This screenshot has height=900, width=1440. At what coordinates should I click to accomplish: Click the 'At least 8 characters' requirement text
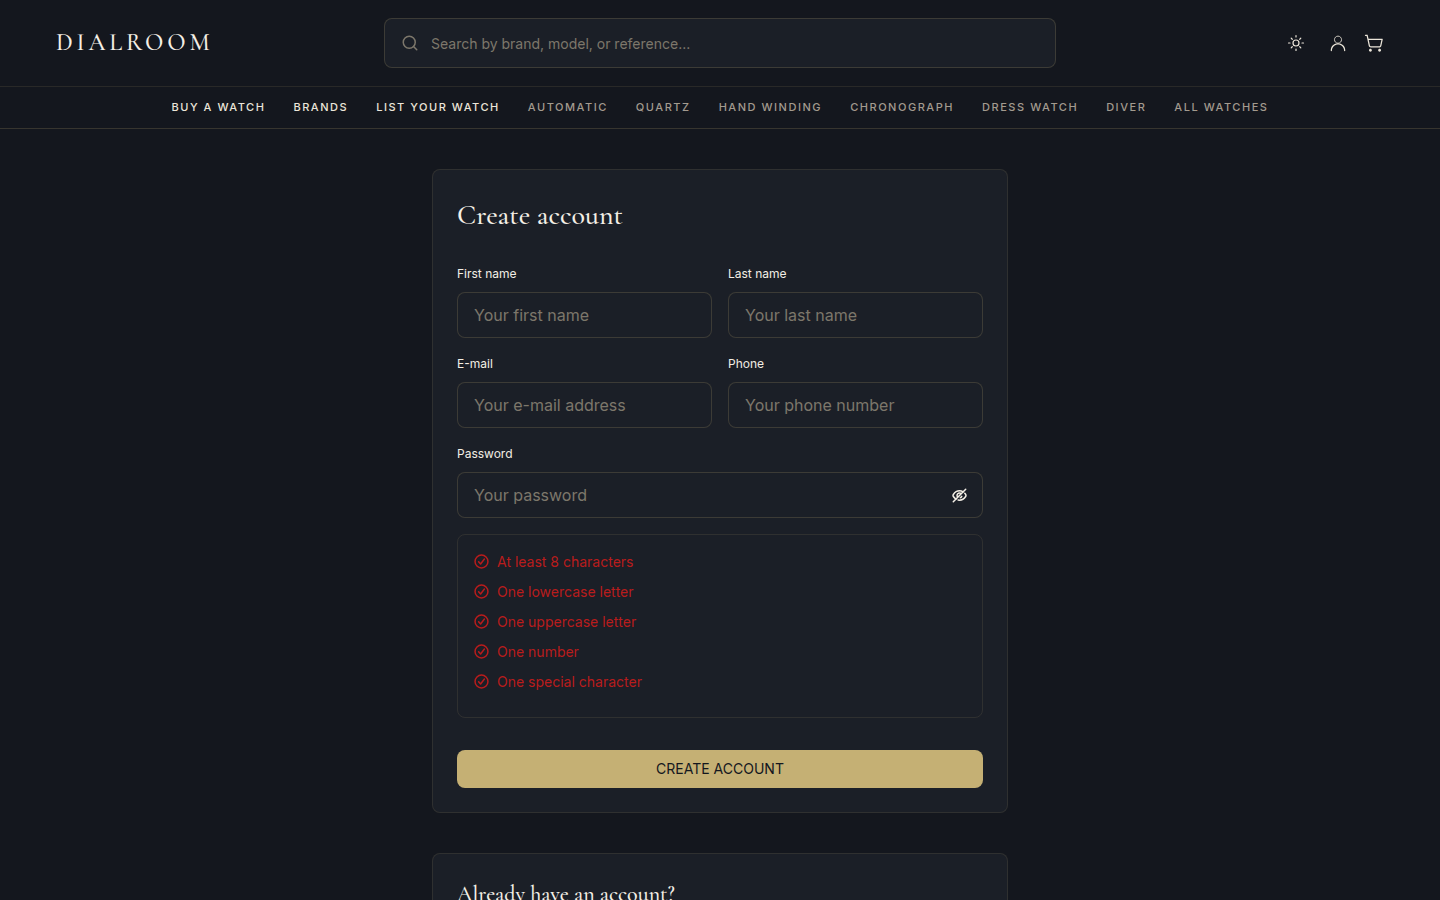(x=565, y=562)
